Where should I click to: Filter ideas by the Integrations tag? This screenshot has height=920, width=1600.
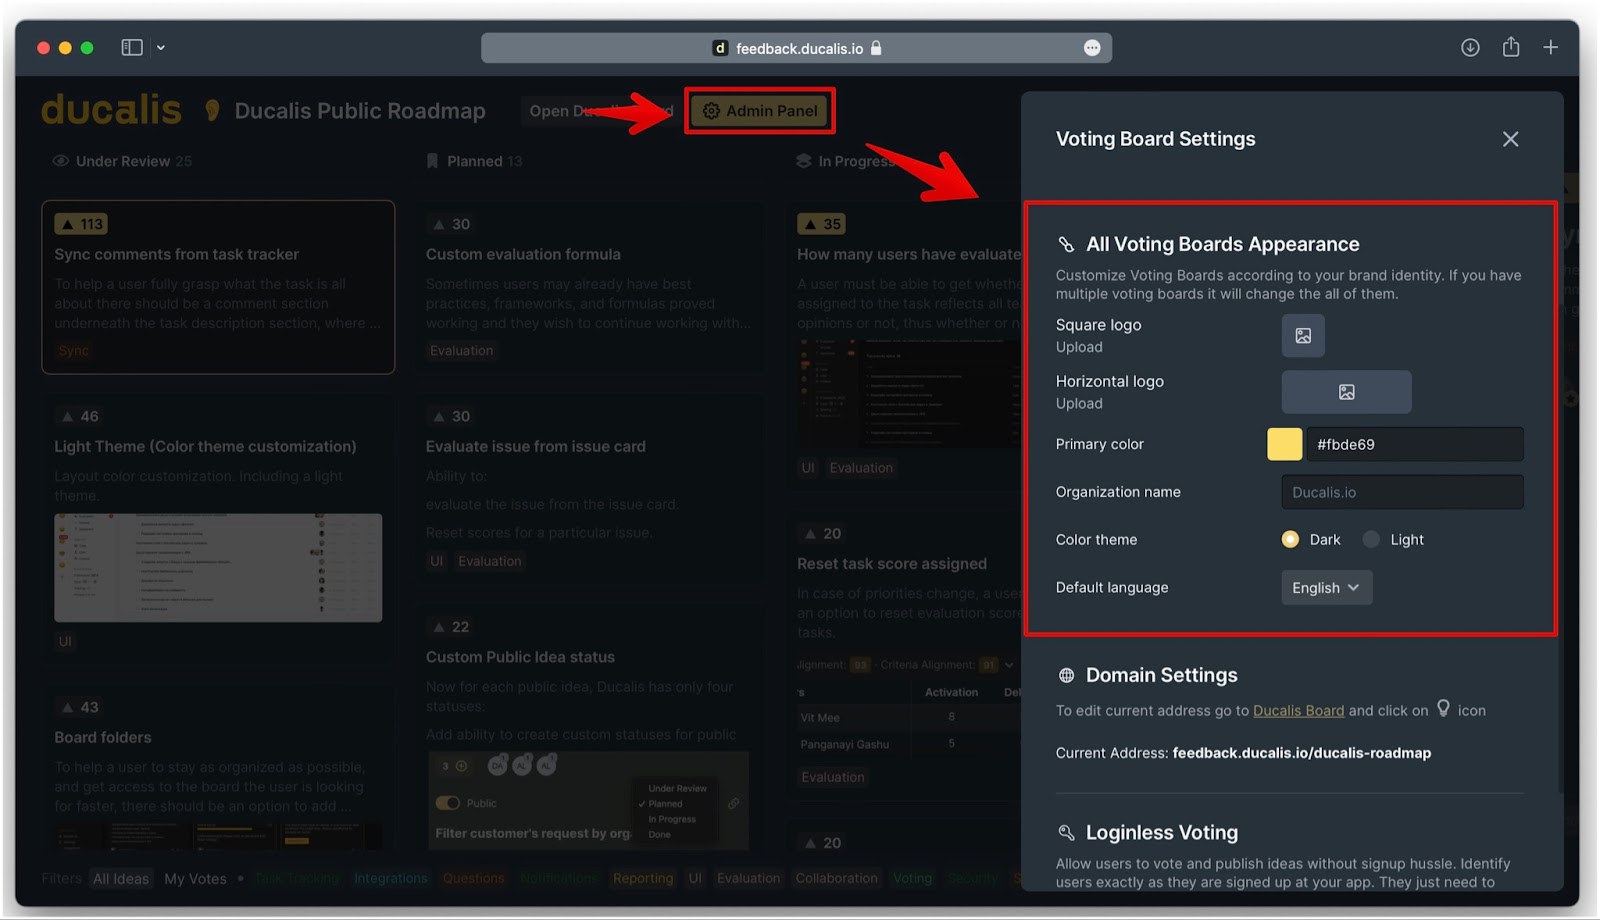[x=390, y=879]
